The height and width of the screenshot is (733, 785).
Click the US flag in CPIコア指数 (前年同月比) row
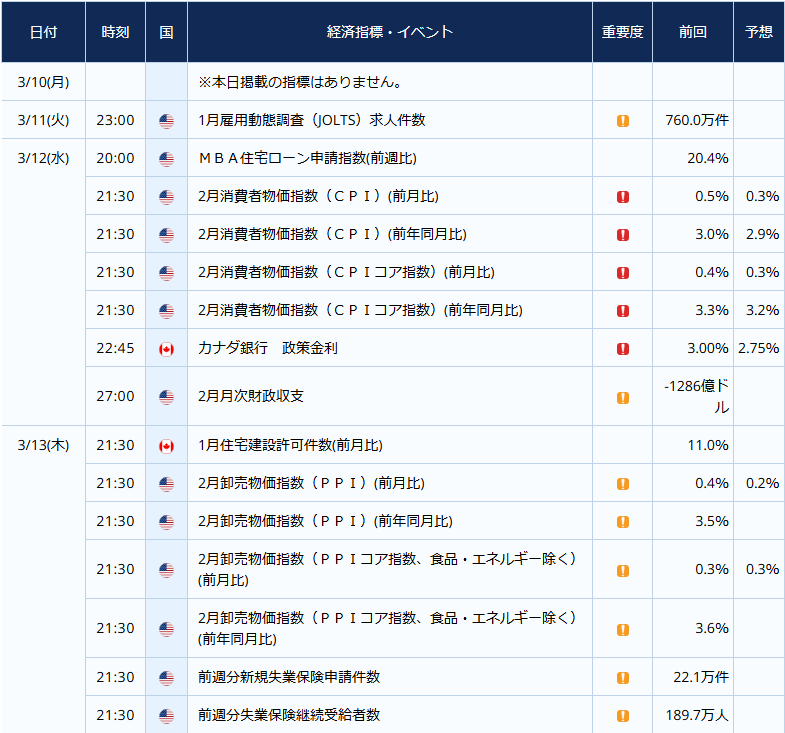coord(166,311)
